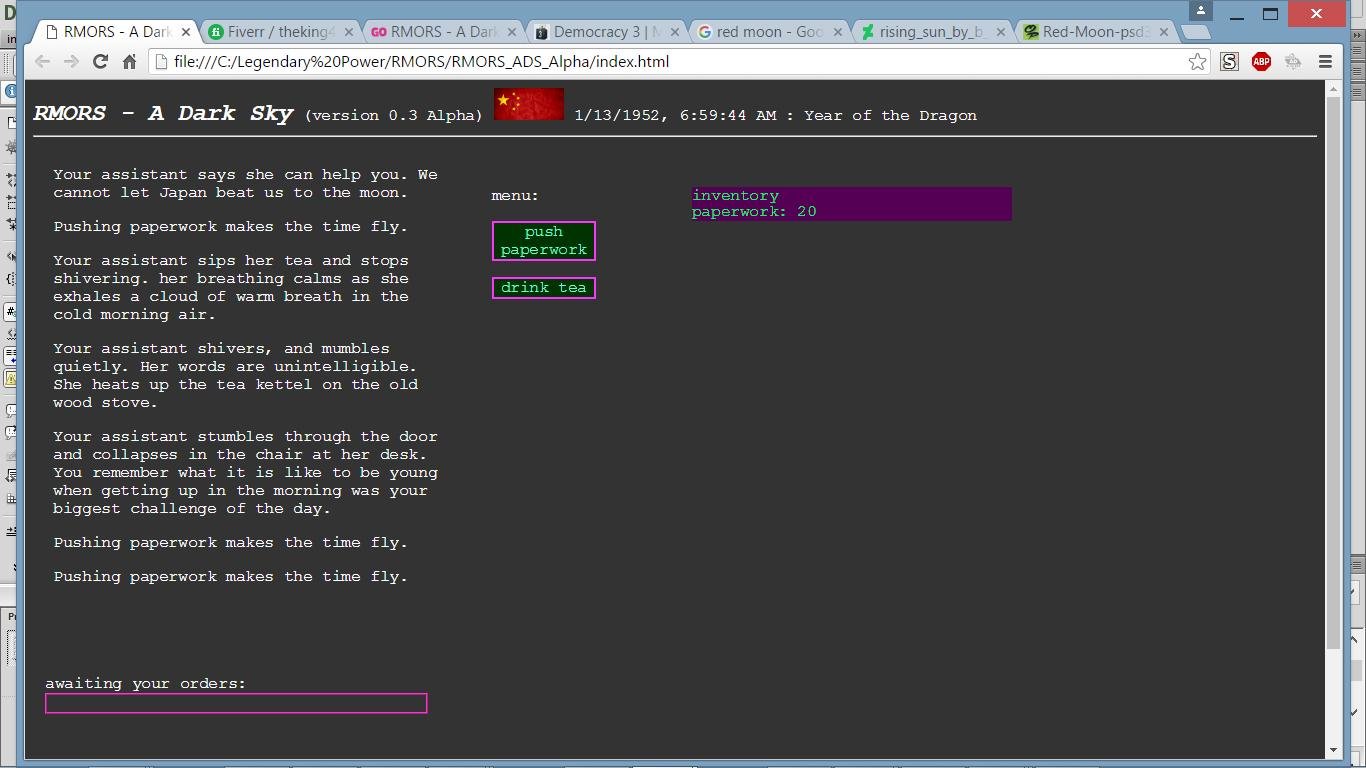Open a new tab with the blank tab button
The width and height of the screenshot is (1366, 768).
pyautogui.click(x=1195, y=31)
